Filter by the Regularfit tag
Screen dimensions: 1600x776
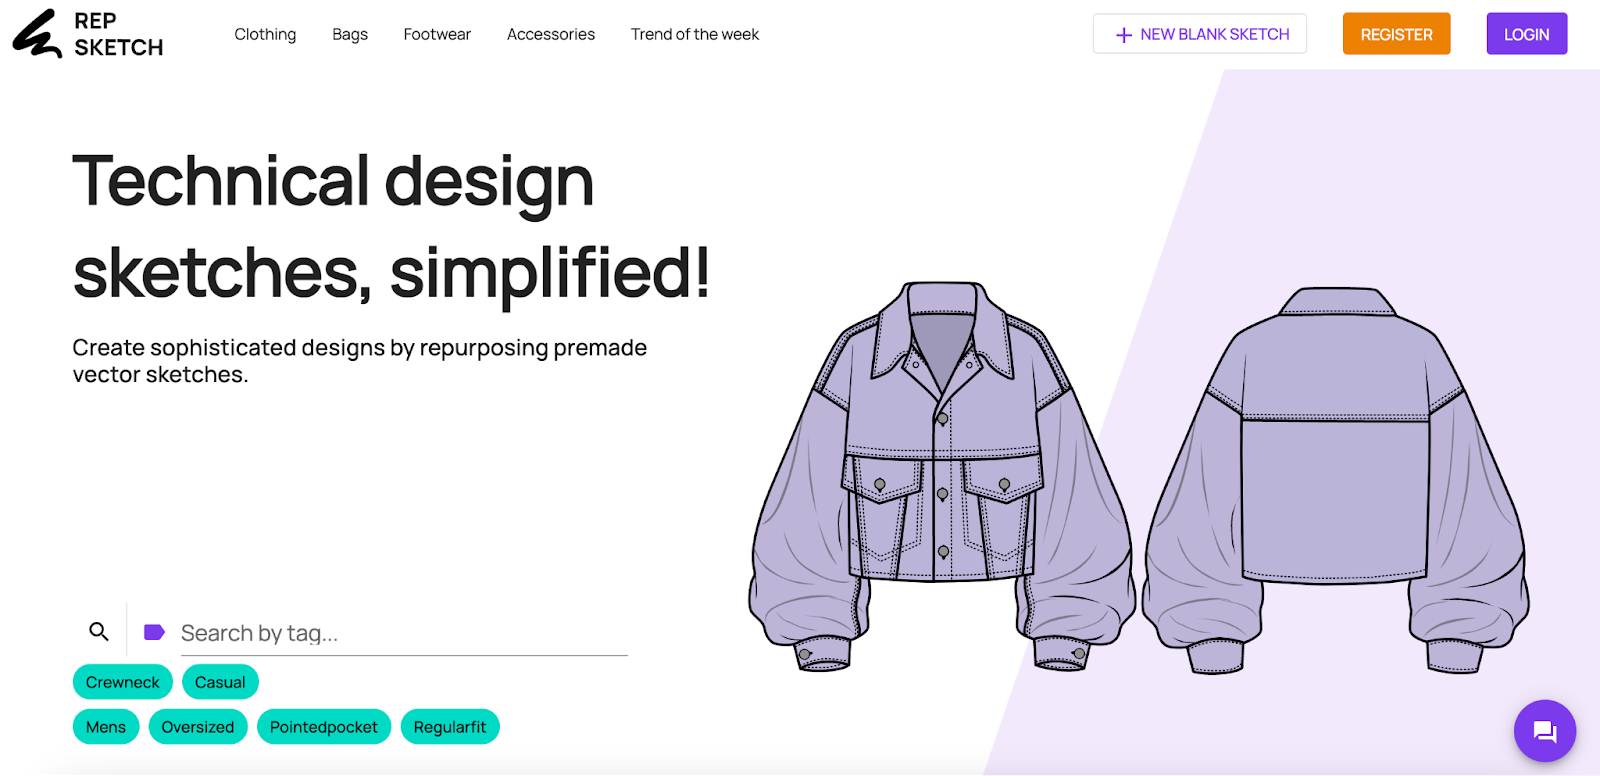pyautogui.click(x=450, y=727)
